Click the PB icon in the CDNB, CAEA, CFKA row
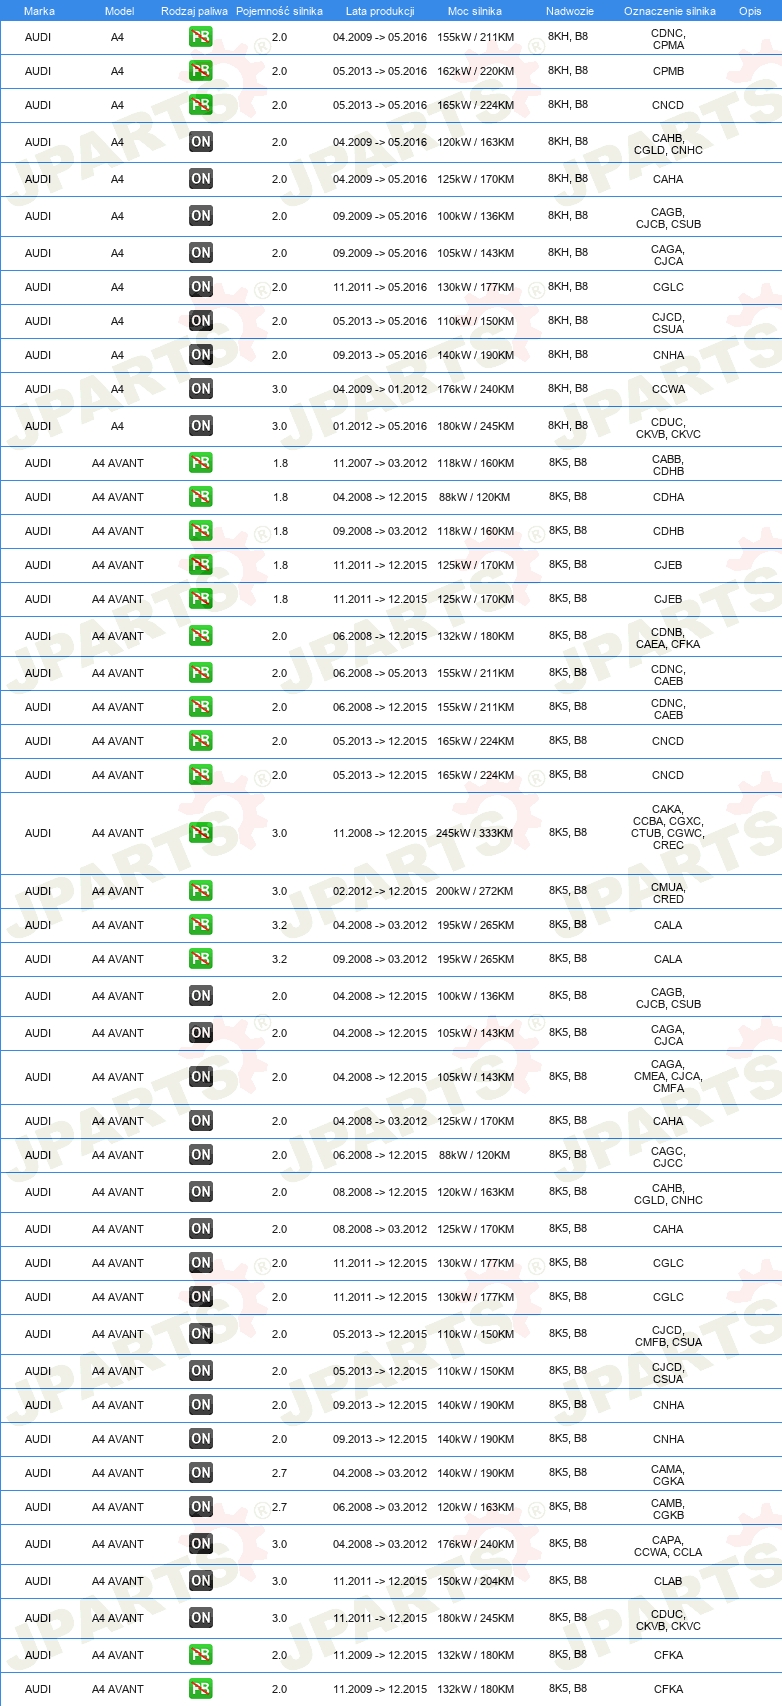 click(201, 636)
